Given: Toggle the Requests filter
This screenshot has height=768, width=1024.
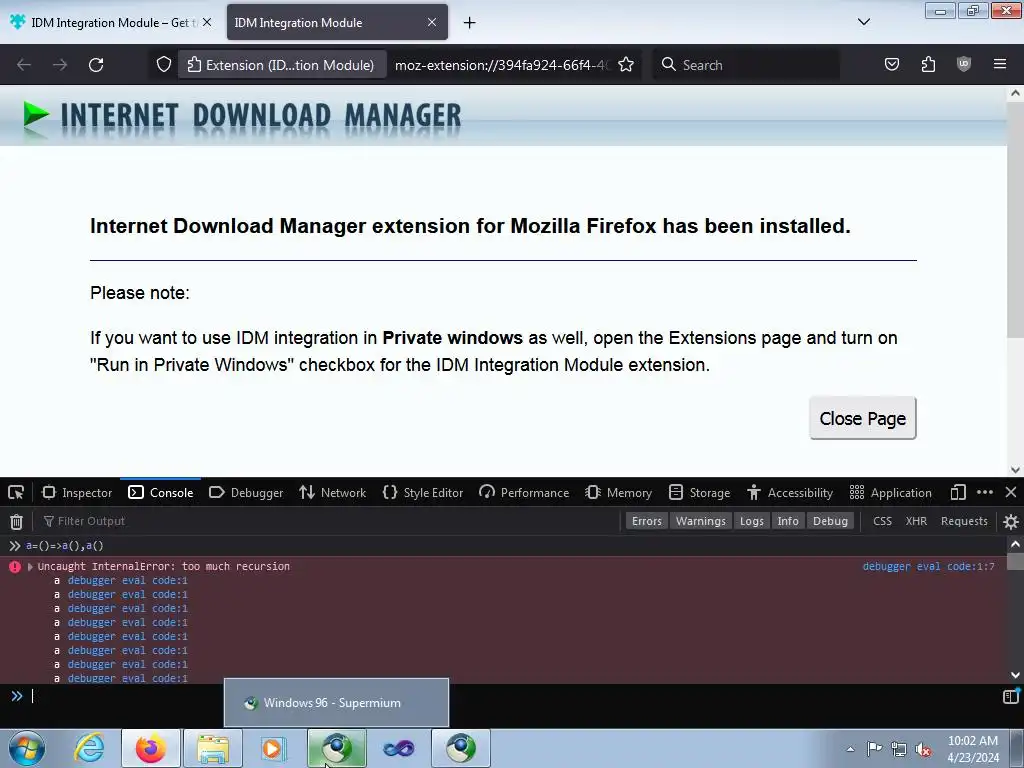Looking at the screenshot, I should click(964, 521).
